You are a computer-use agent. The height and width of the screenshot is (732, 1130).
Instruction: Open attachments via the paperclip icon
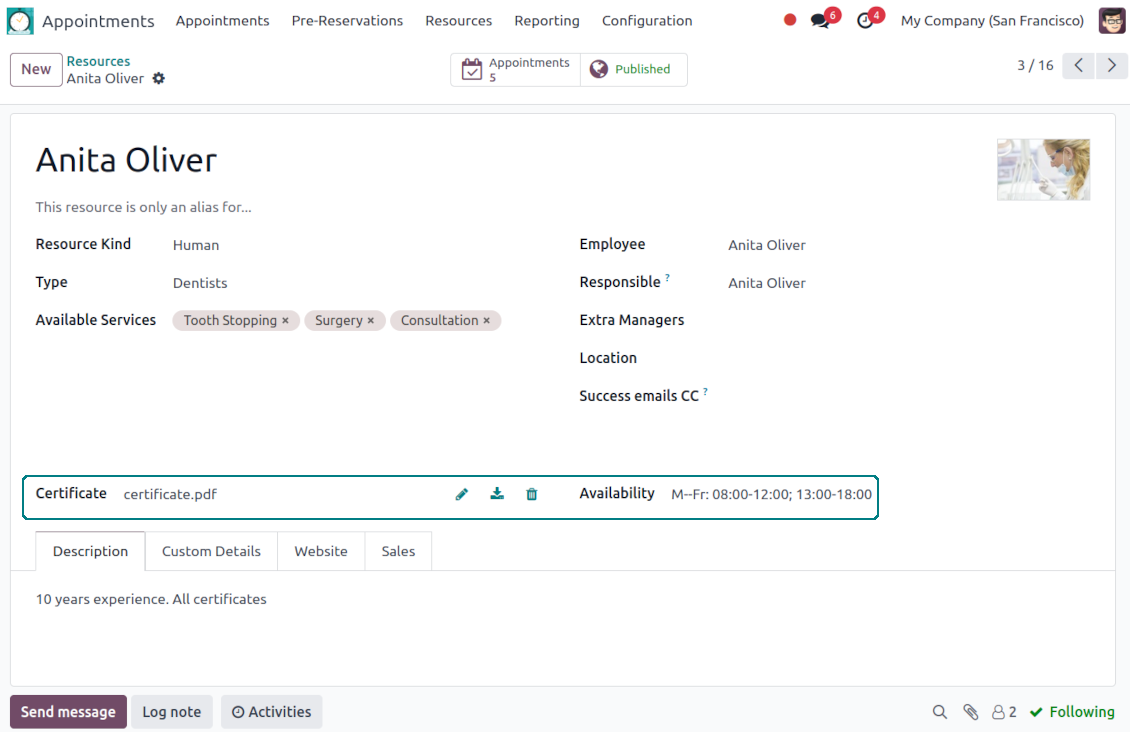tap(970, 712)
